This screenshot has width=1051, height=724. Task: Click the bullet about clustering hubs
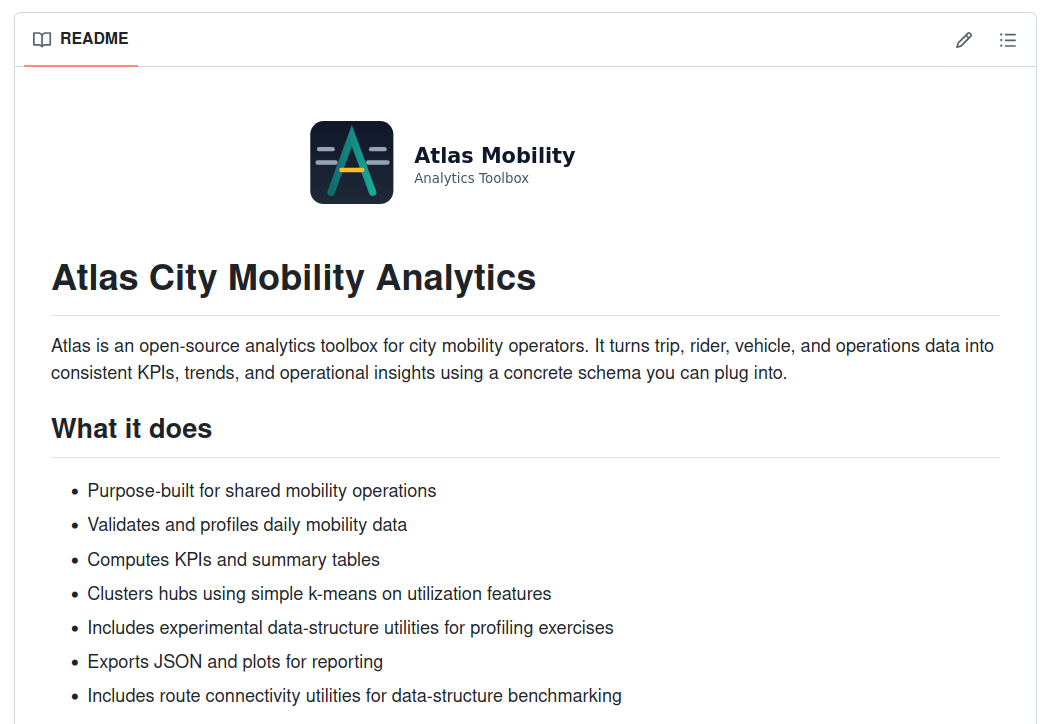click(319, 594)
